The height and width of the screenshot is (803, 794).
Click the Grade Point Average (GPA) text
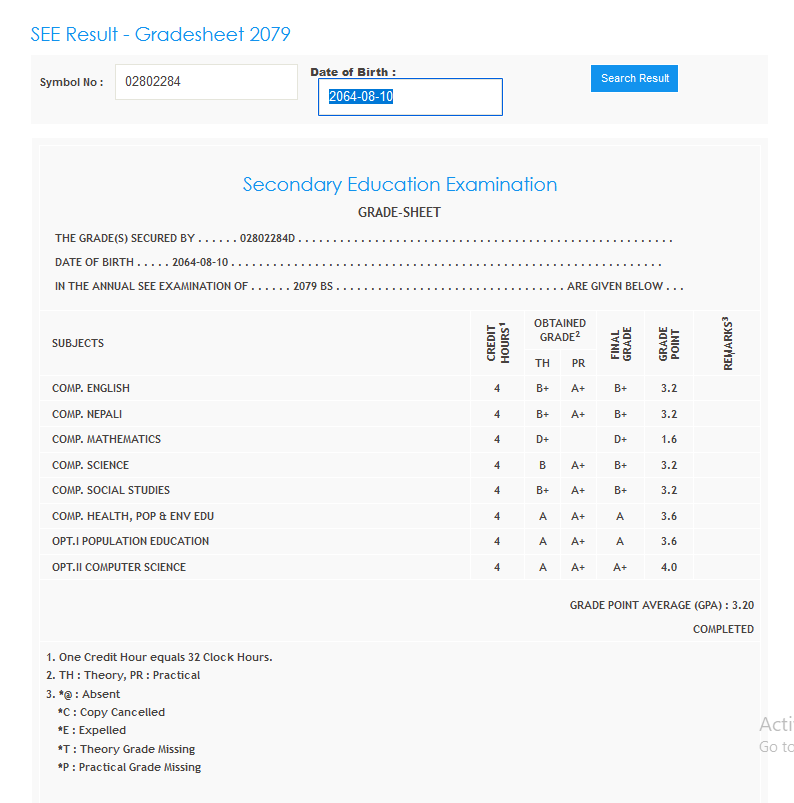click(661, 605)
